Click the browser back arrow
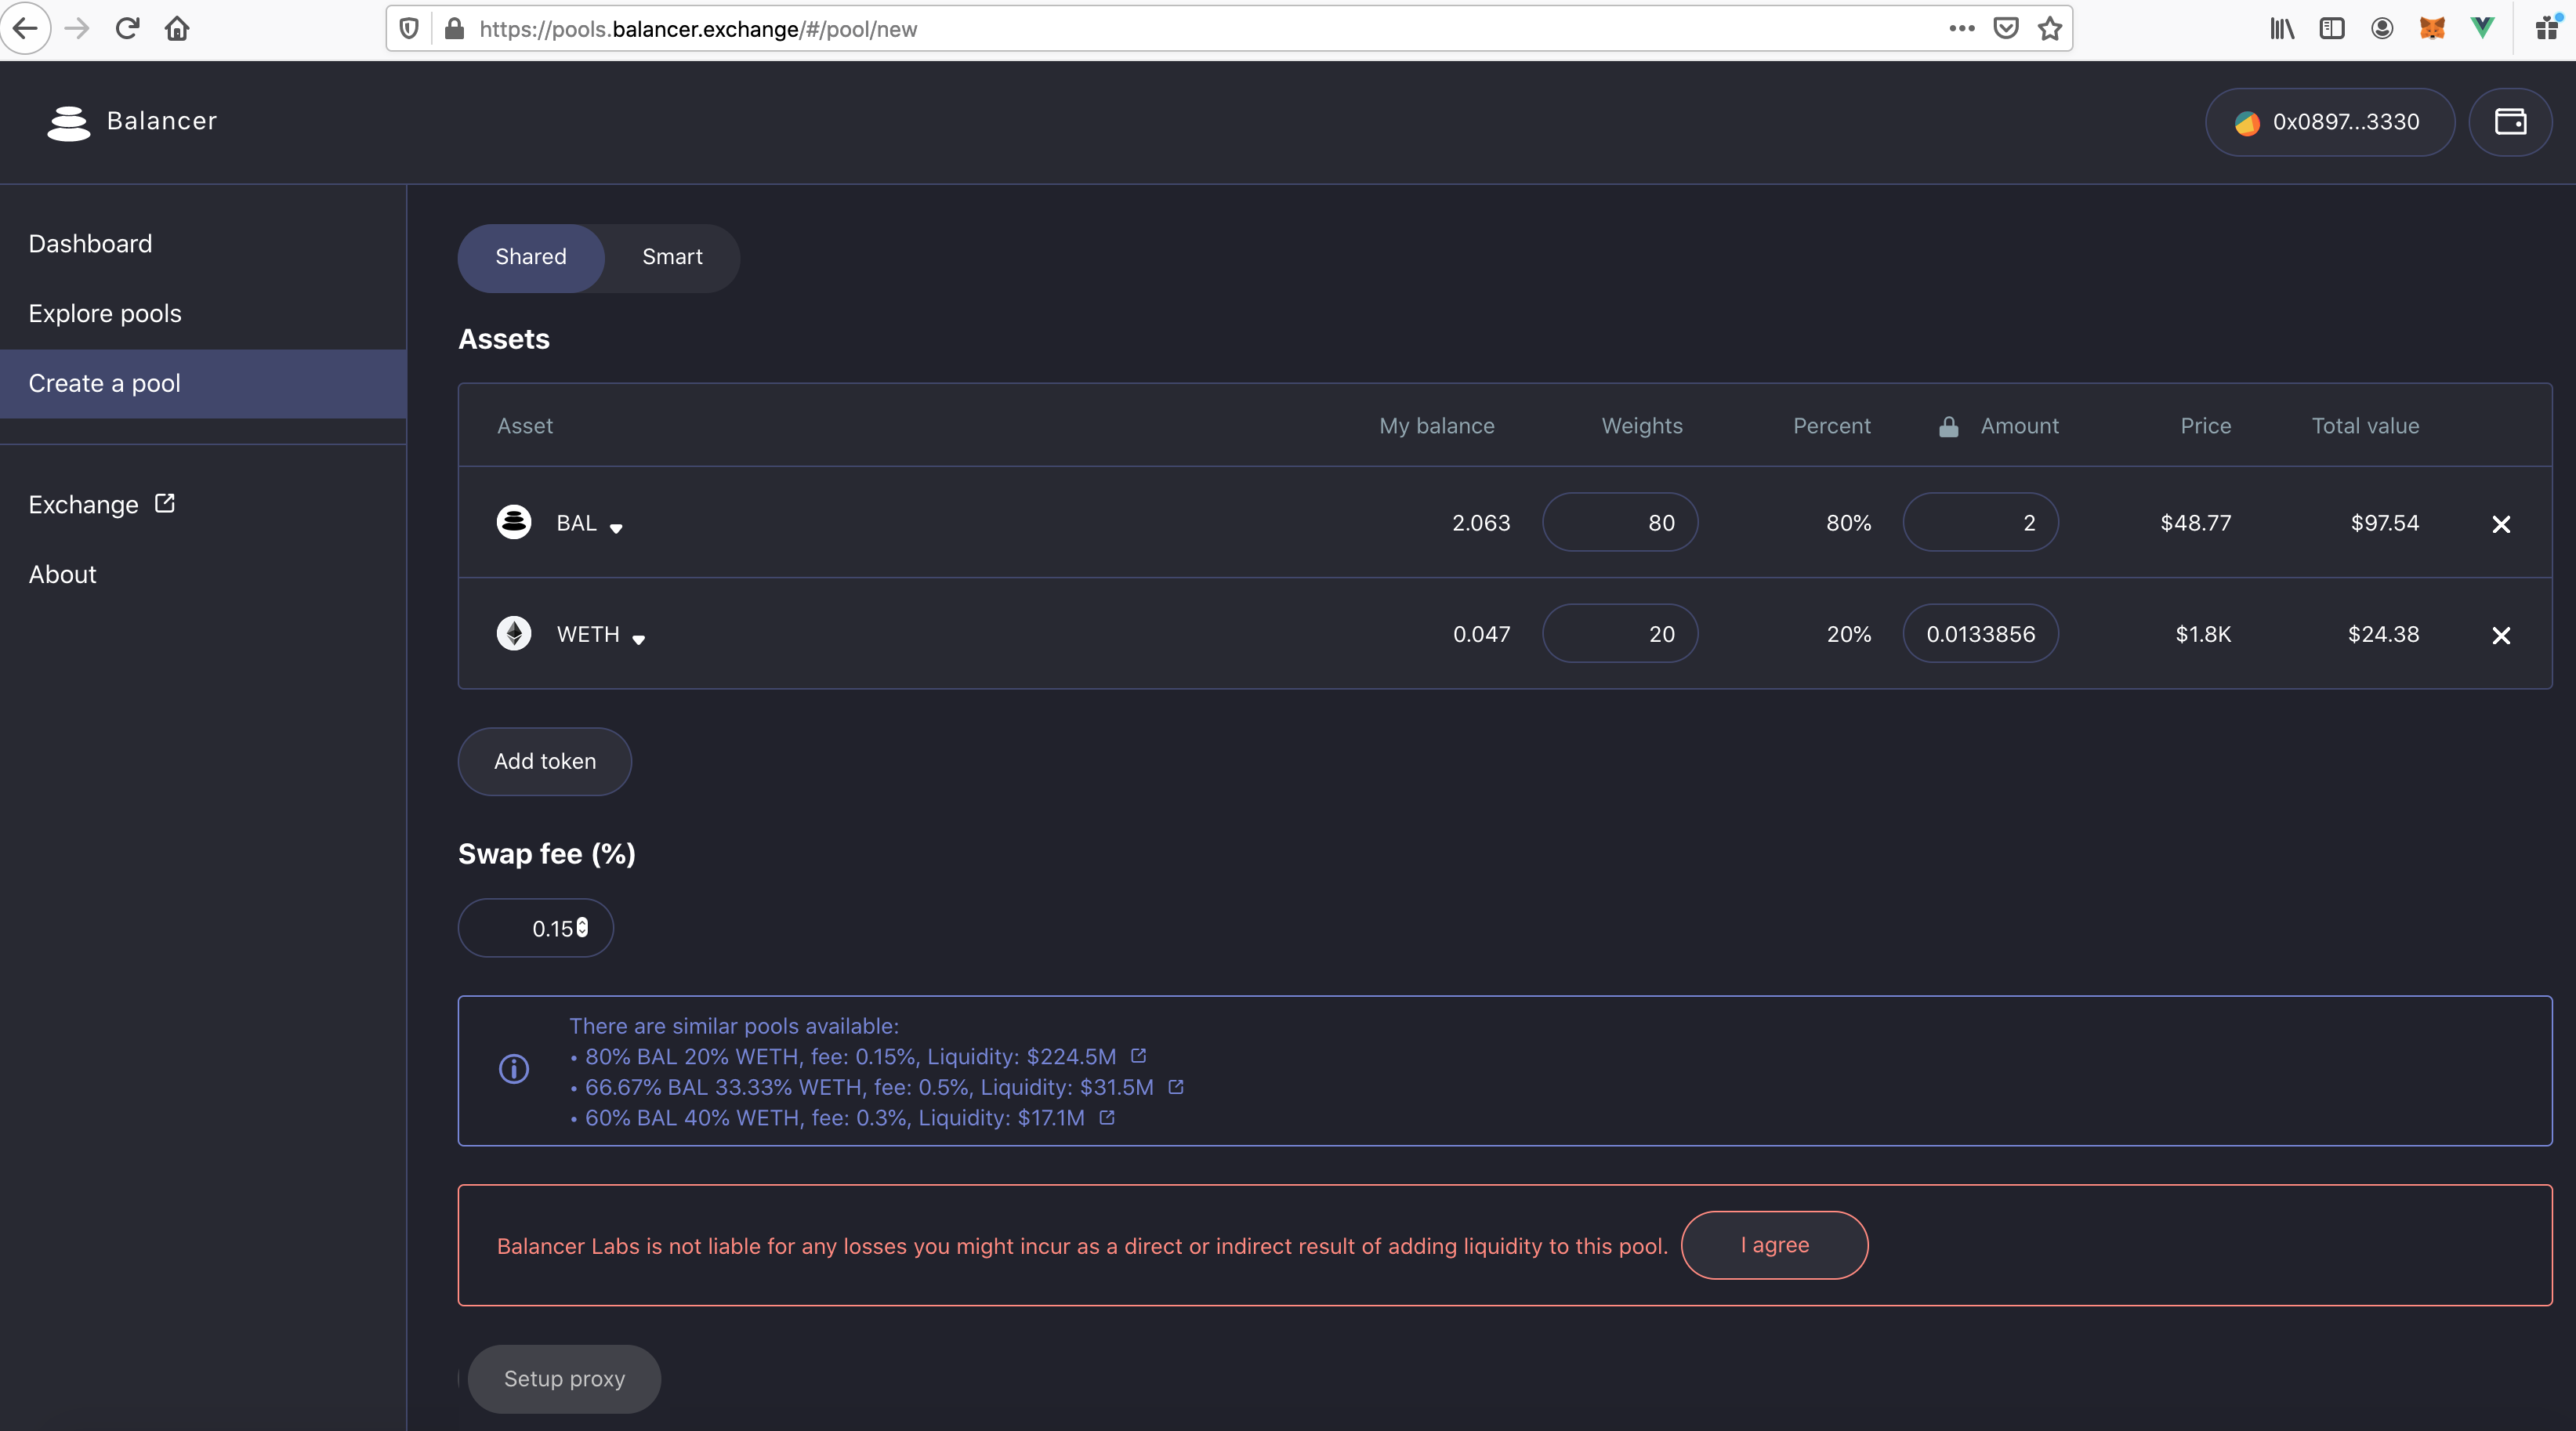The image size is (2576, 1431). point(26,28)
